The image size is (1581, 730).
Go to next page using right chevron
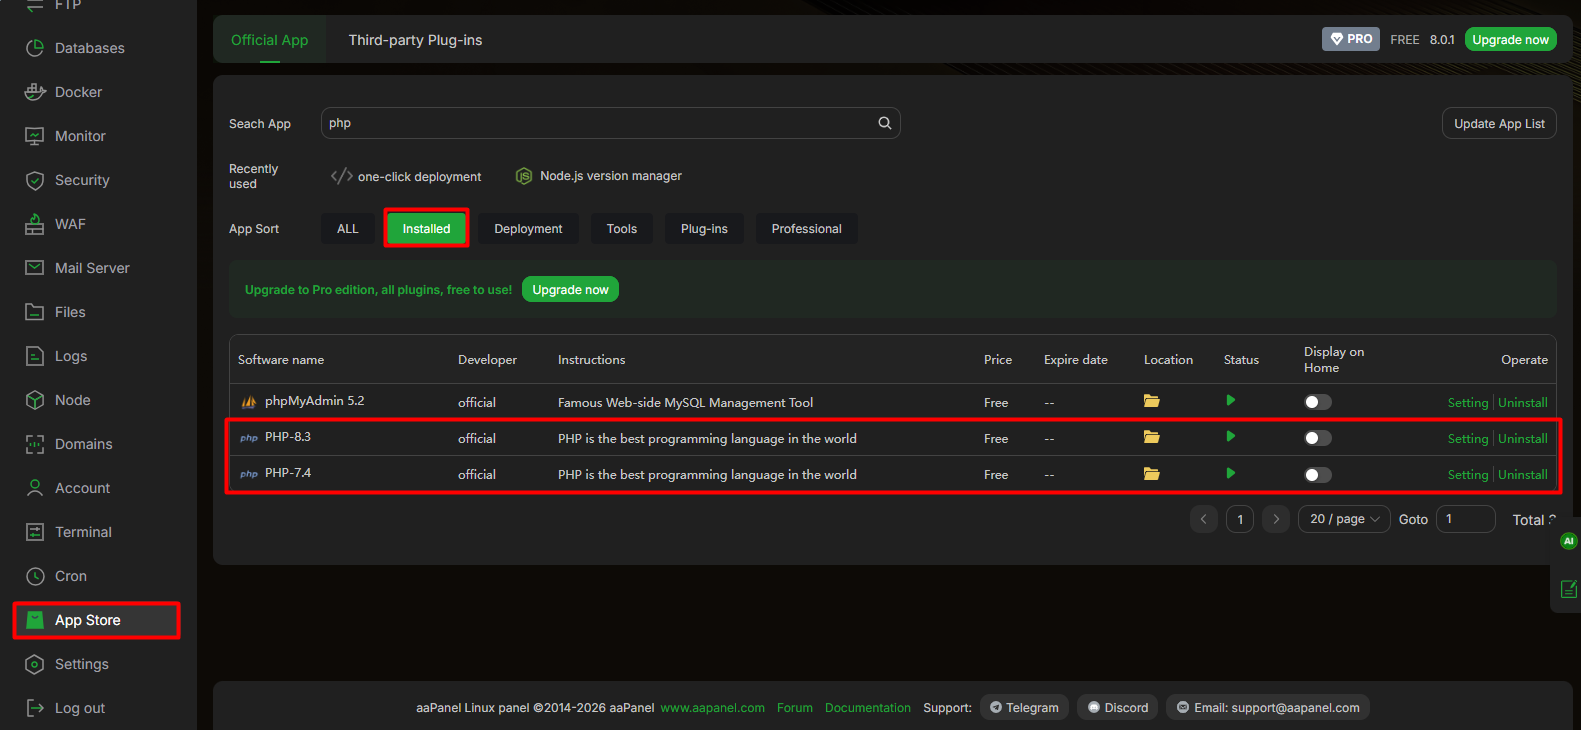1275,519
